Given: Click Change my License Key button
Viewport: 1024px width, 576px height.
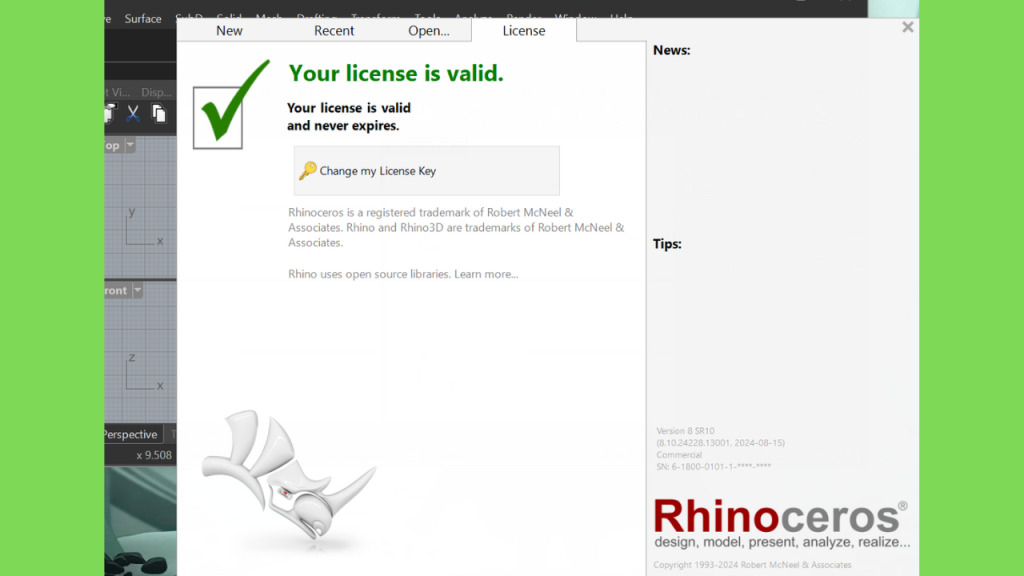Looking at the screenshot, I should point(426,170).
